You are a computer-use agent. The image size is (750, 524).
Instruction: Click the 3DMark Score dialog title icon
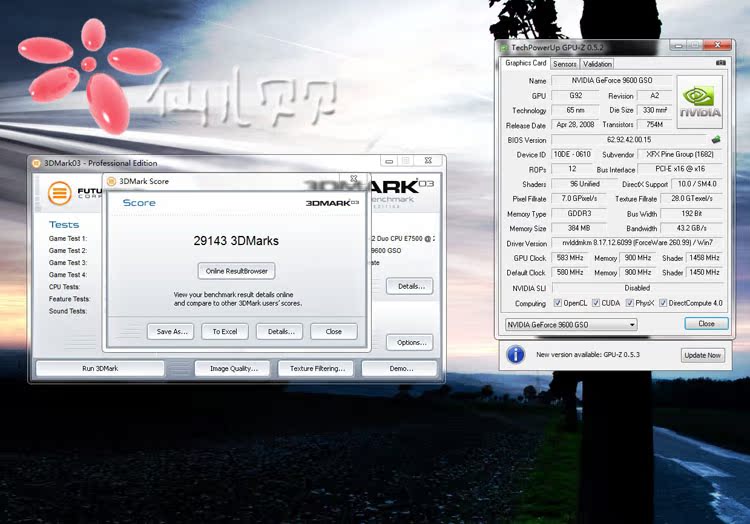[x=112, y=181]
